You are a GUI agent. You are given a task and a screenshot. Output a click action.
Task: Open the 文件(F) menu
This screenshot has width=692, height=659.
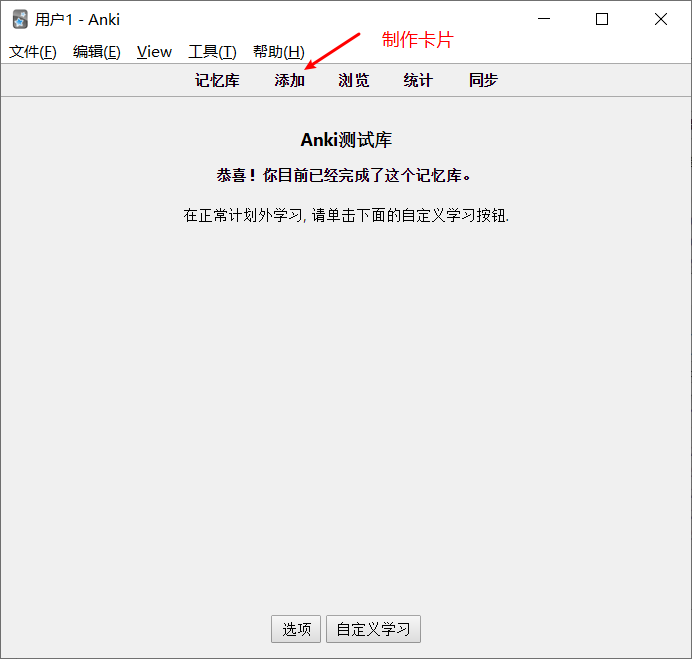[33, 52]
